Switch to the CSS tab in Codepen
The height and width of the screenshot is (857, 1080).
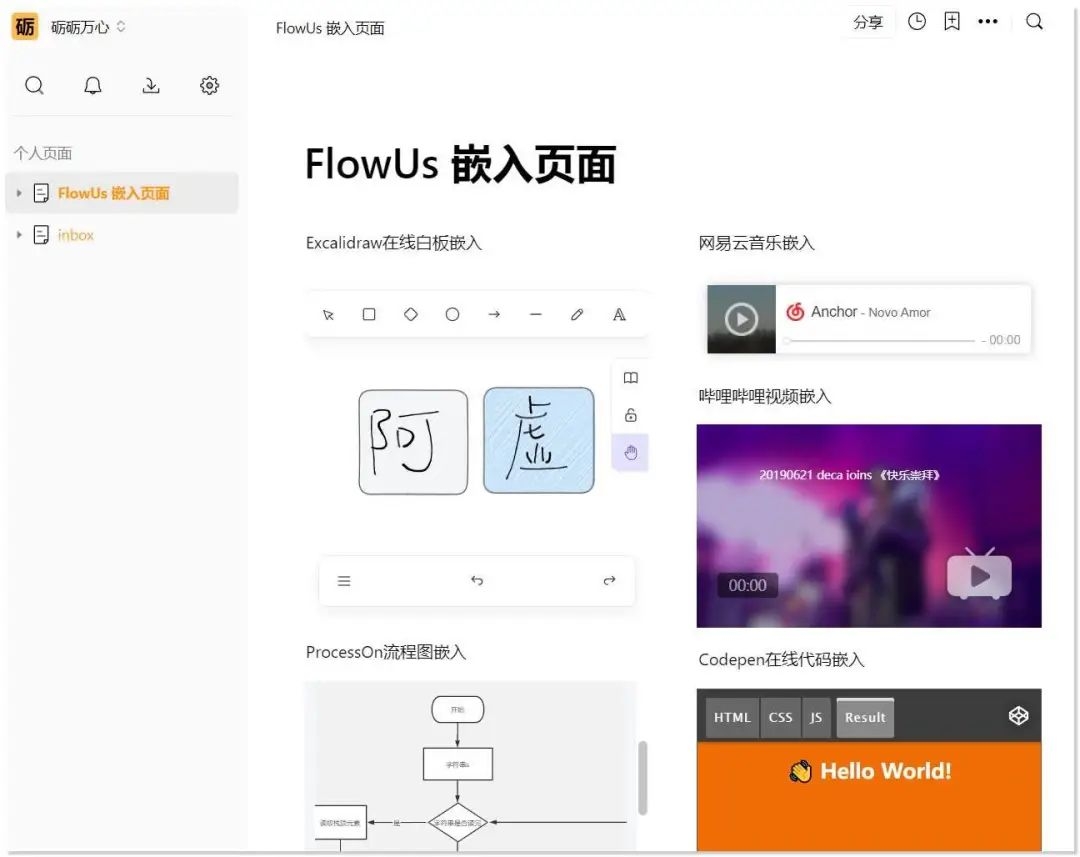[780, 717]
